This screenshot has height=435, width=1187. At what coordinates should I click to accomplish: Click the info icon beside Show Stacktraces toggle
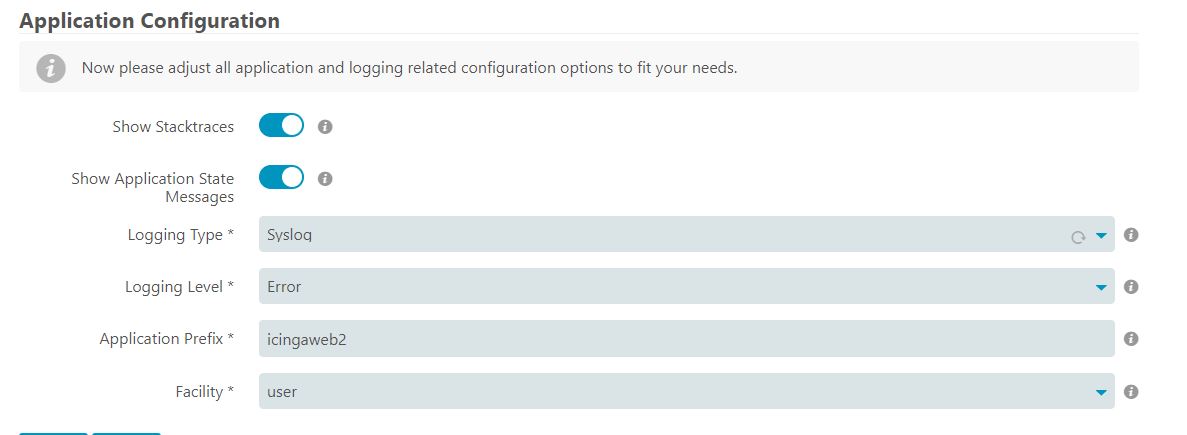[x=326, y=126]
